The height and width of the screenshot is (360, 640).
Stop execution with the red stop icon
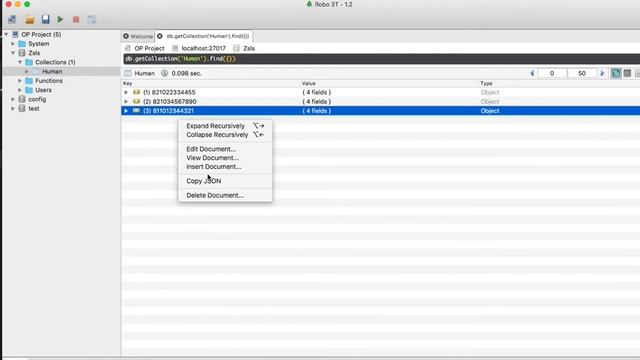[x=76, y=19]
